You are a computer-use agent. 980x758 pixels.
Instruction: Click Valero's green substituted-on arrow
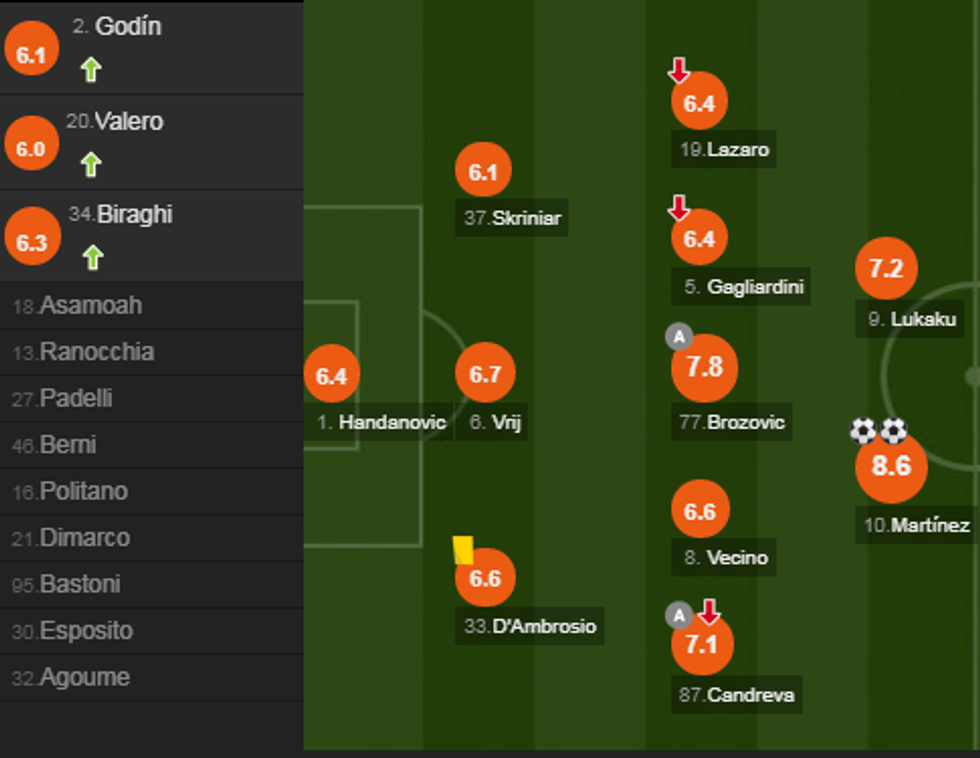point(91,164)
